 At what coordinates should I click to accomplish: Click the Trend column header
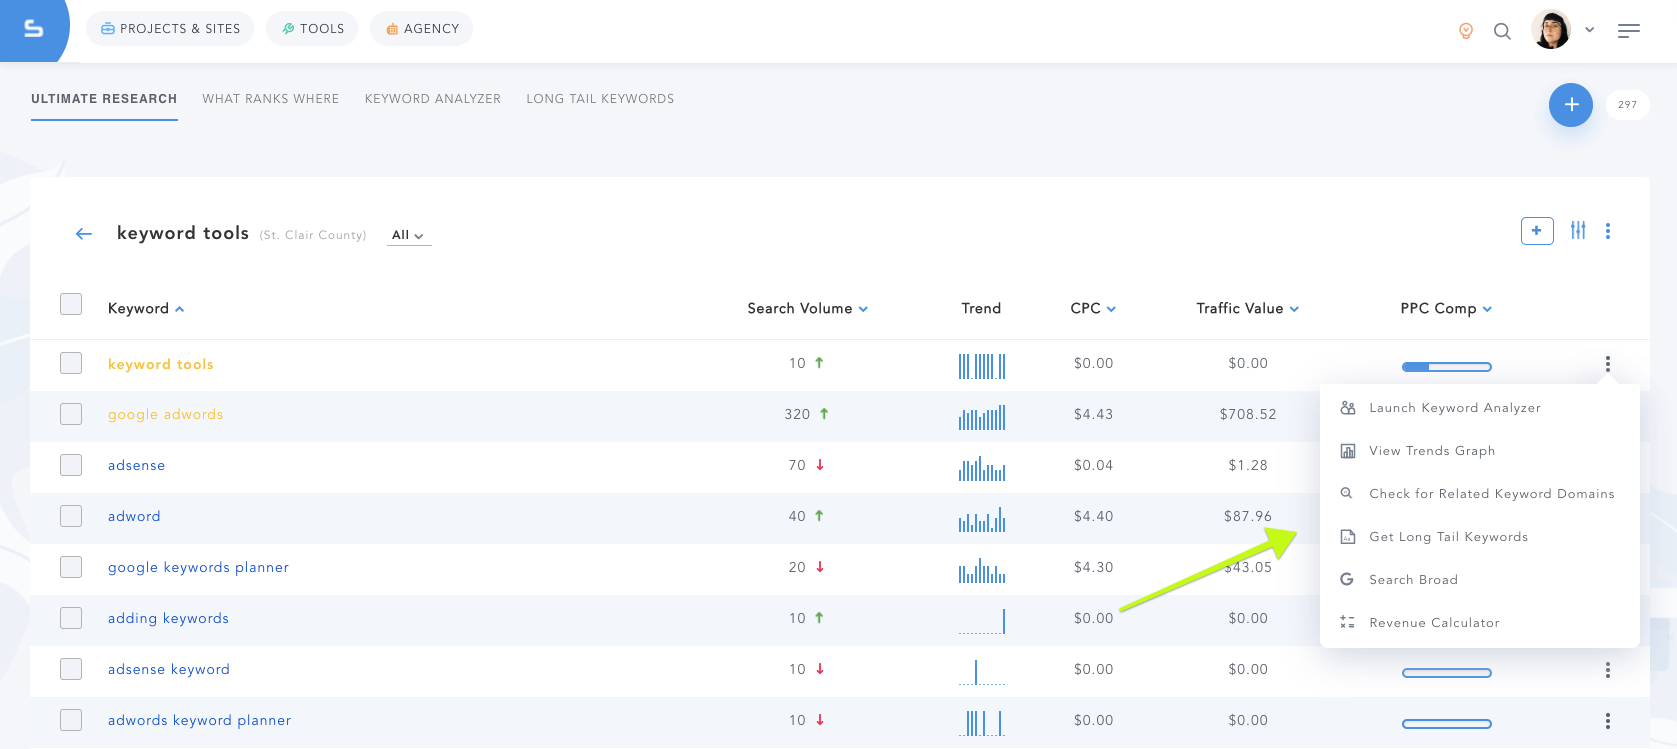[x=981, y=308]
